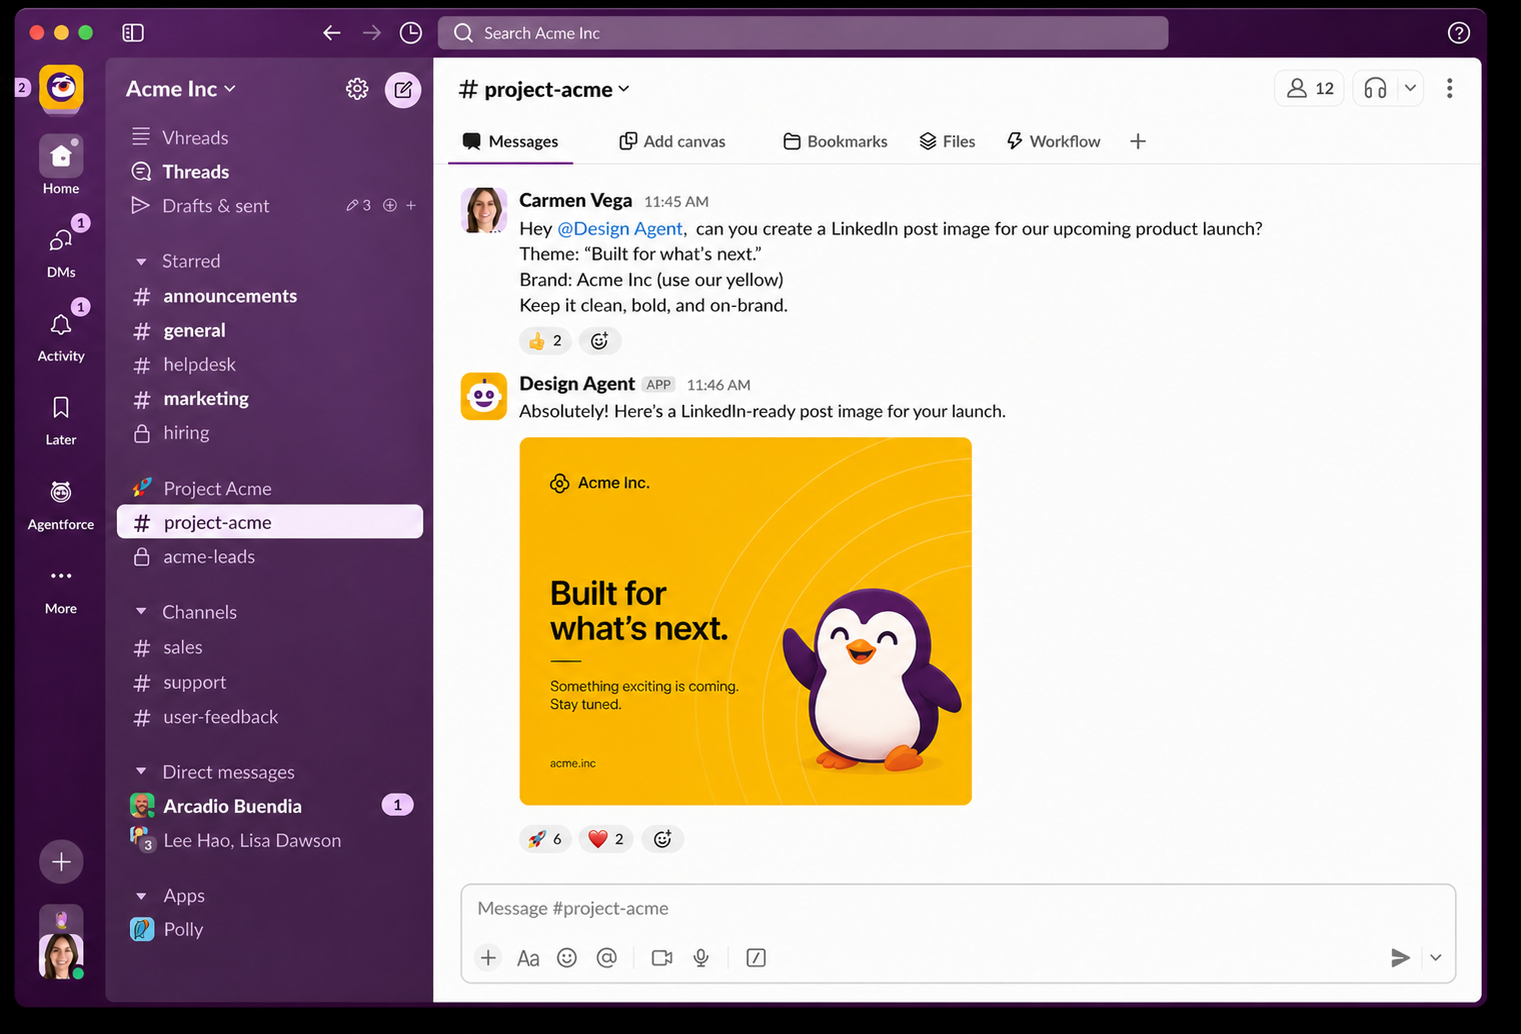Screen dimensions: 1521x1034
Task: Start a huddle with headphones icon
Action: click(1376, 89)
